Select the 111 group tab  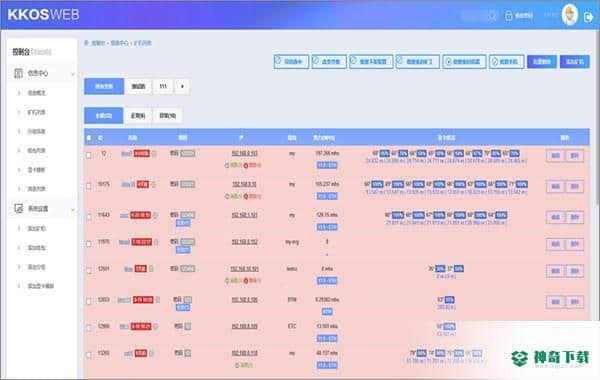pos(163,86)
